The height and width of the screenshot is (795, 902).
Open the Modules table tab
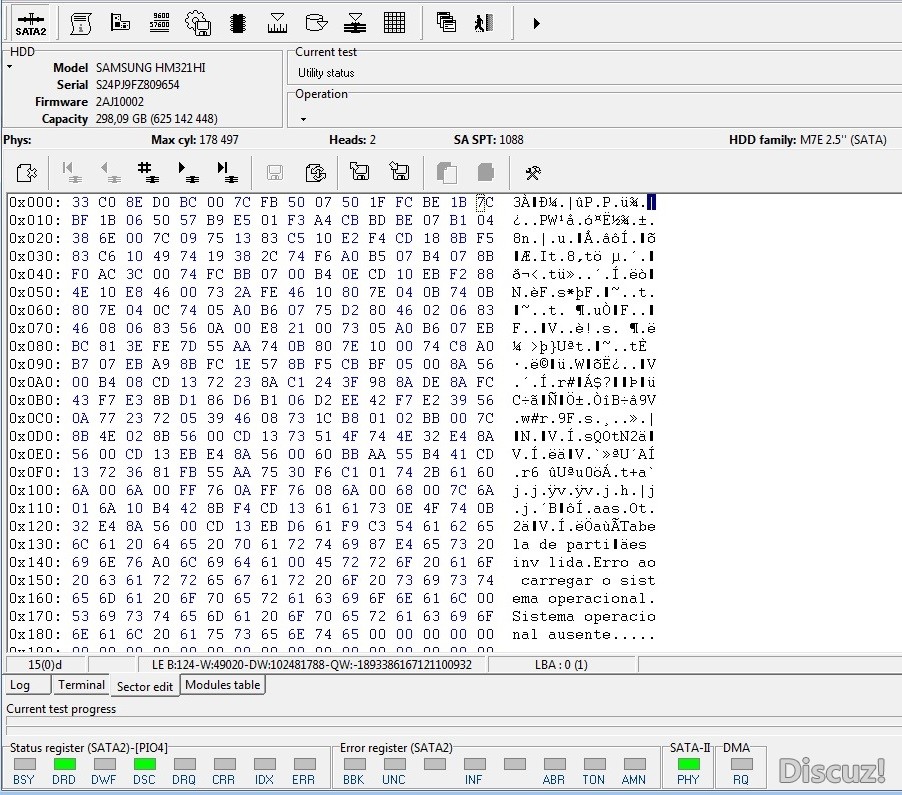(x=223, y=685)
